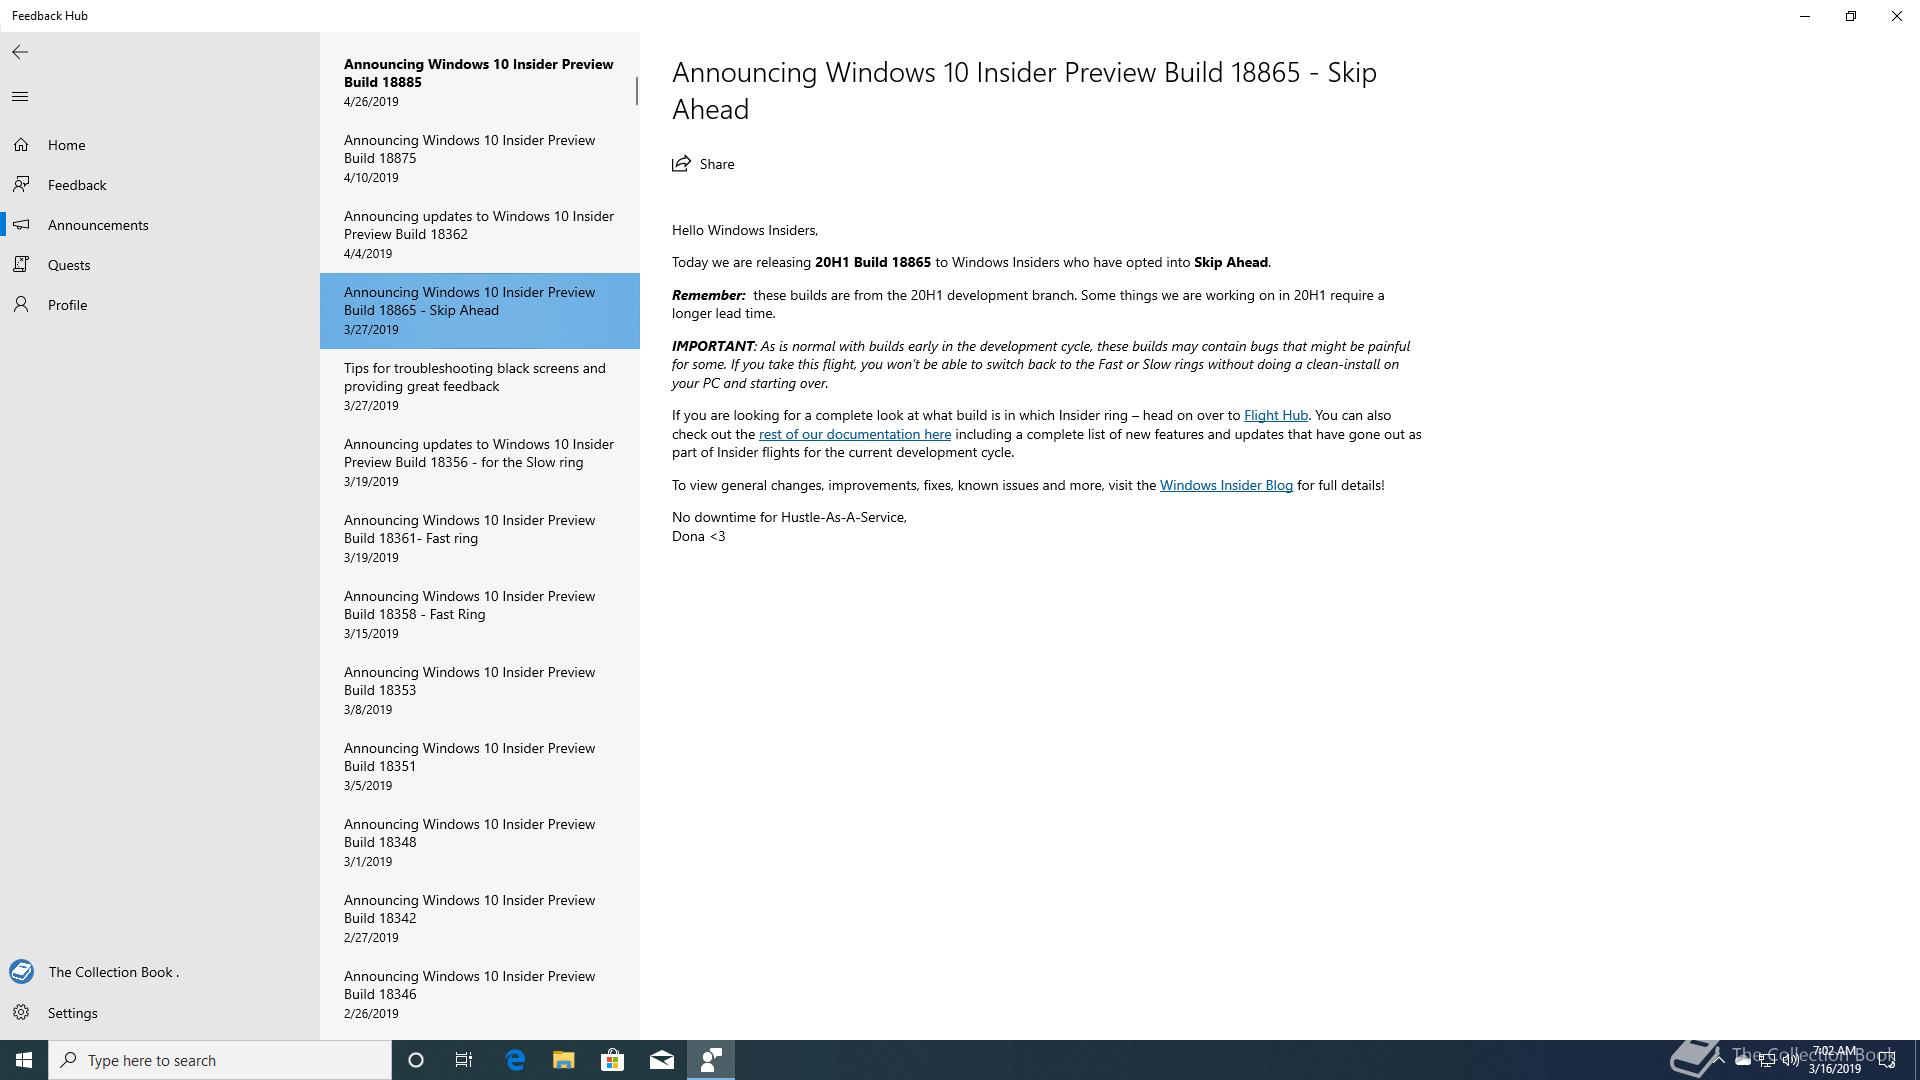Open Task View on taskbar
This screenshot has height=1080, width=1920.
coord(464,1060)
